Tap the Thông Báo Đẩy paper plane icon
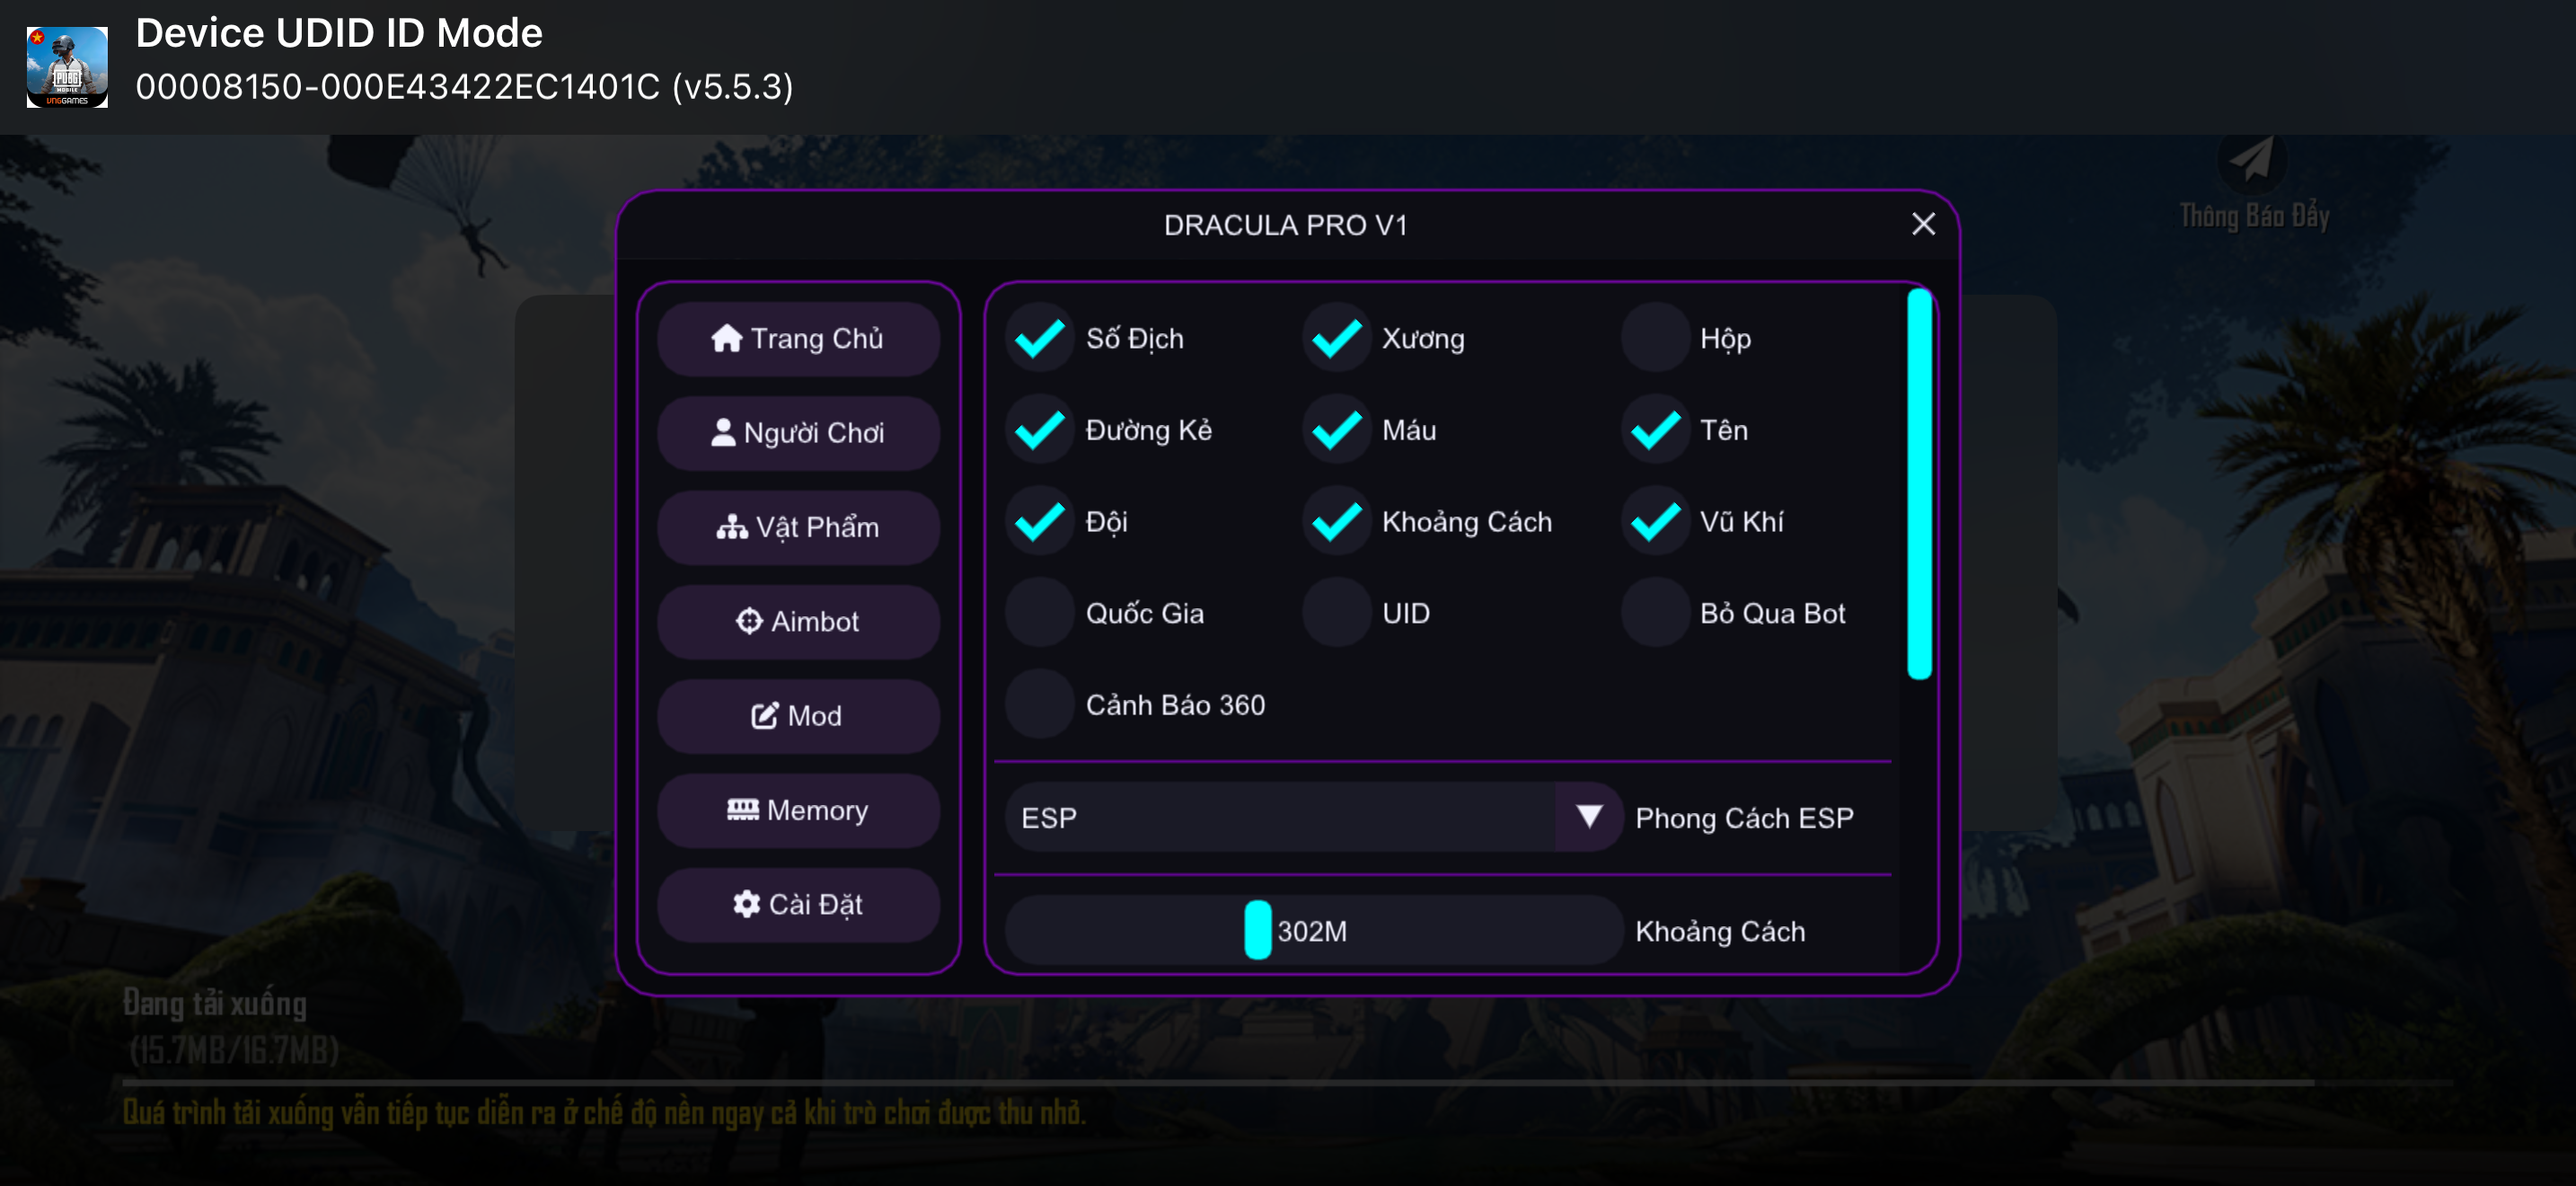Image resolution: width=2576 pixels, height=1186 pixels. tap(2251, 160)
